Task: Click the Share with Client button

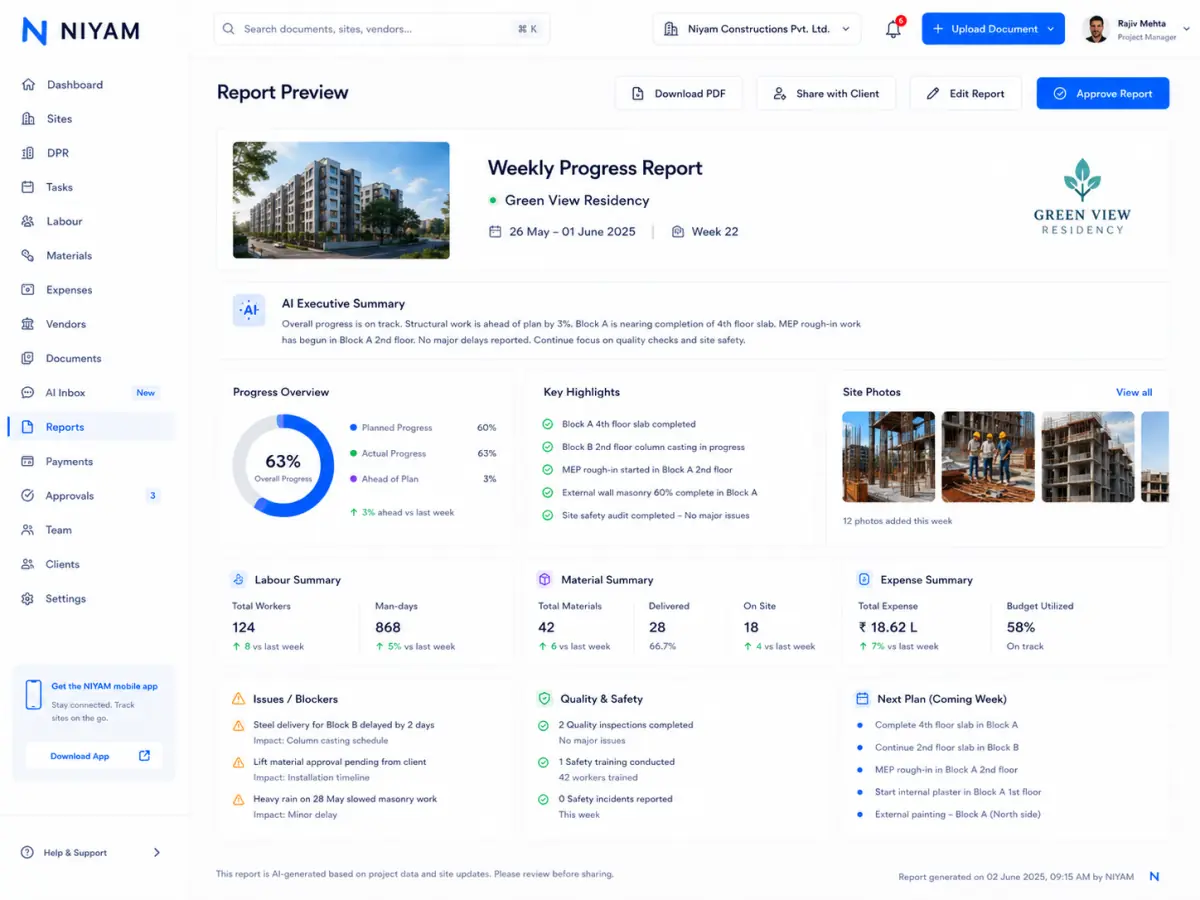Action: click(x=826, y=93)
